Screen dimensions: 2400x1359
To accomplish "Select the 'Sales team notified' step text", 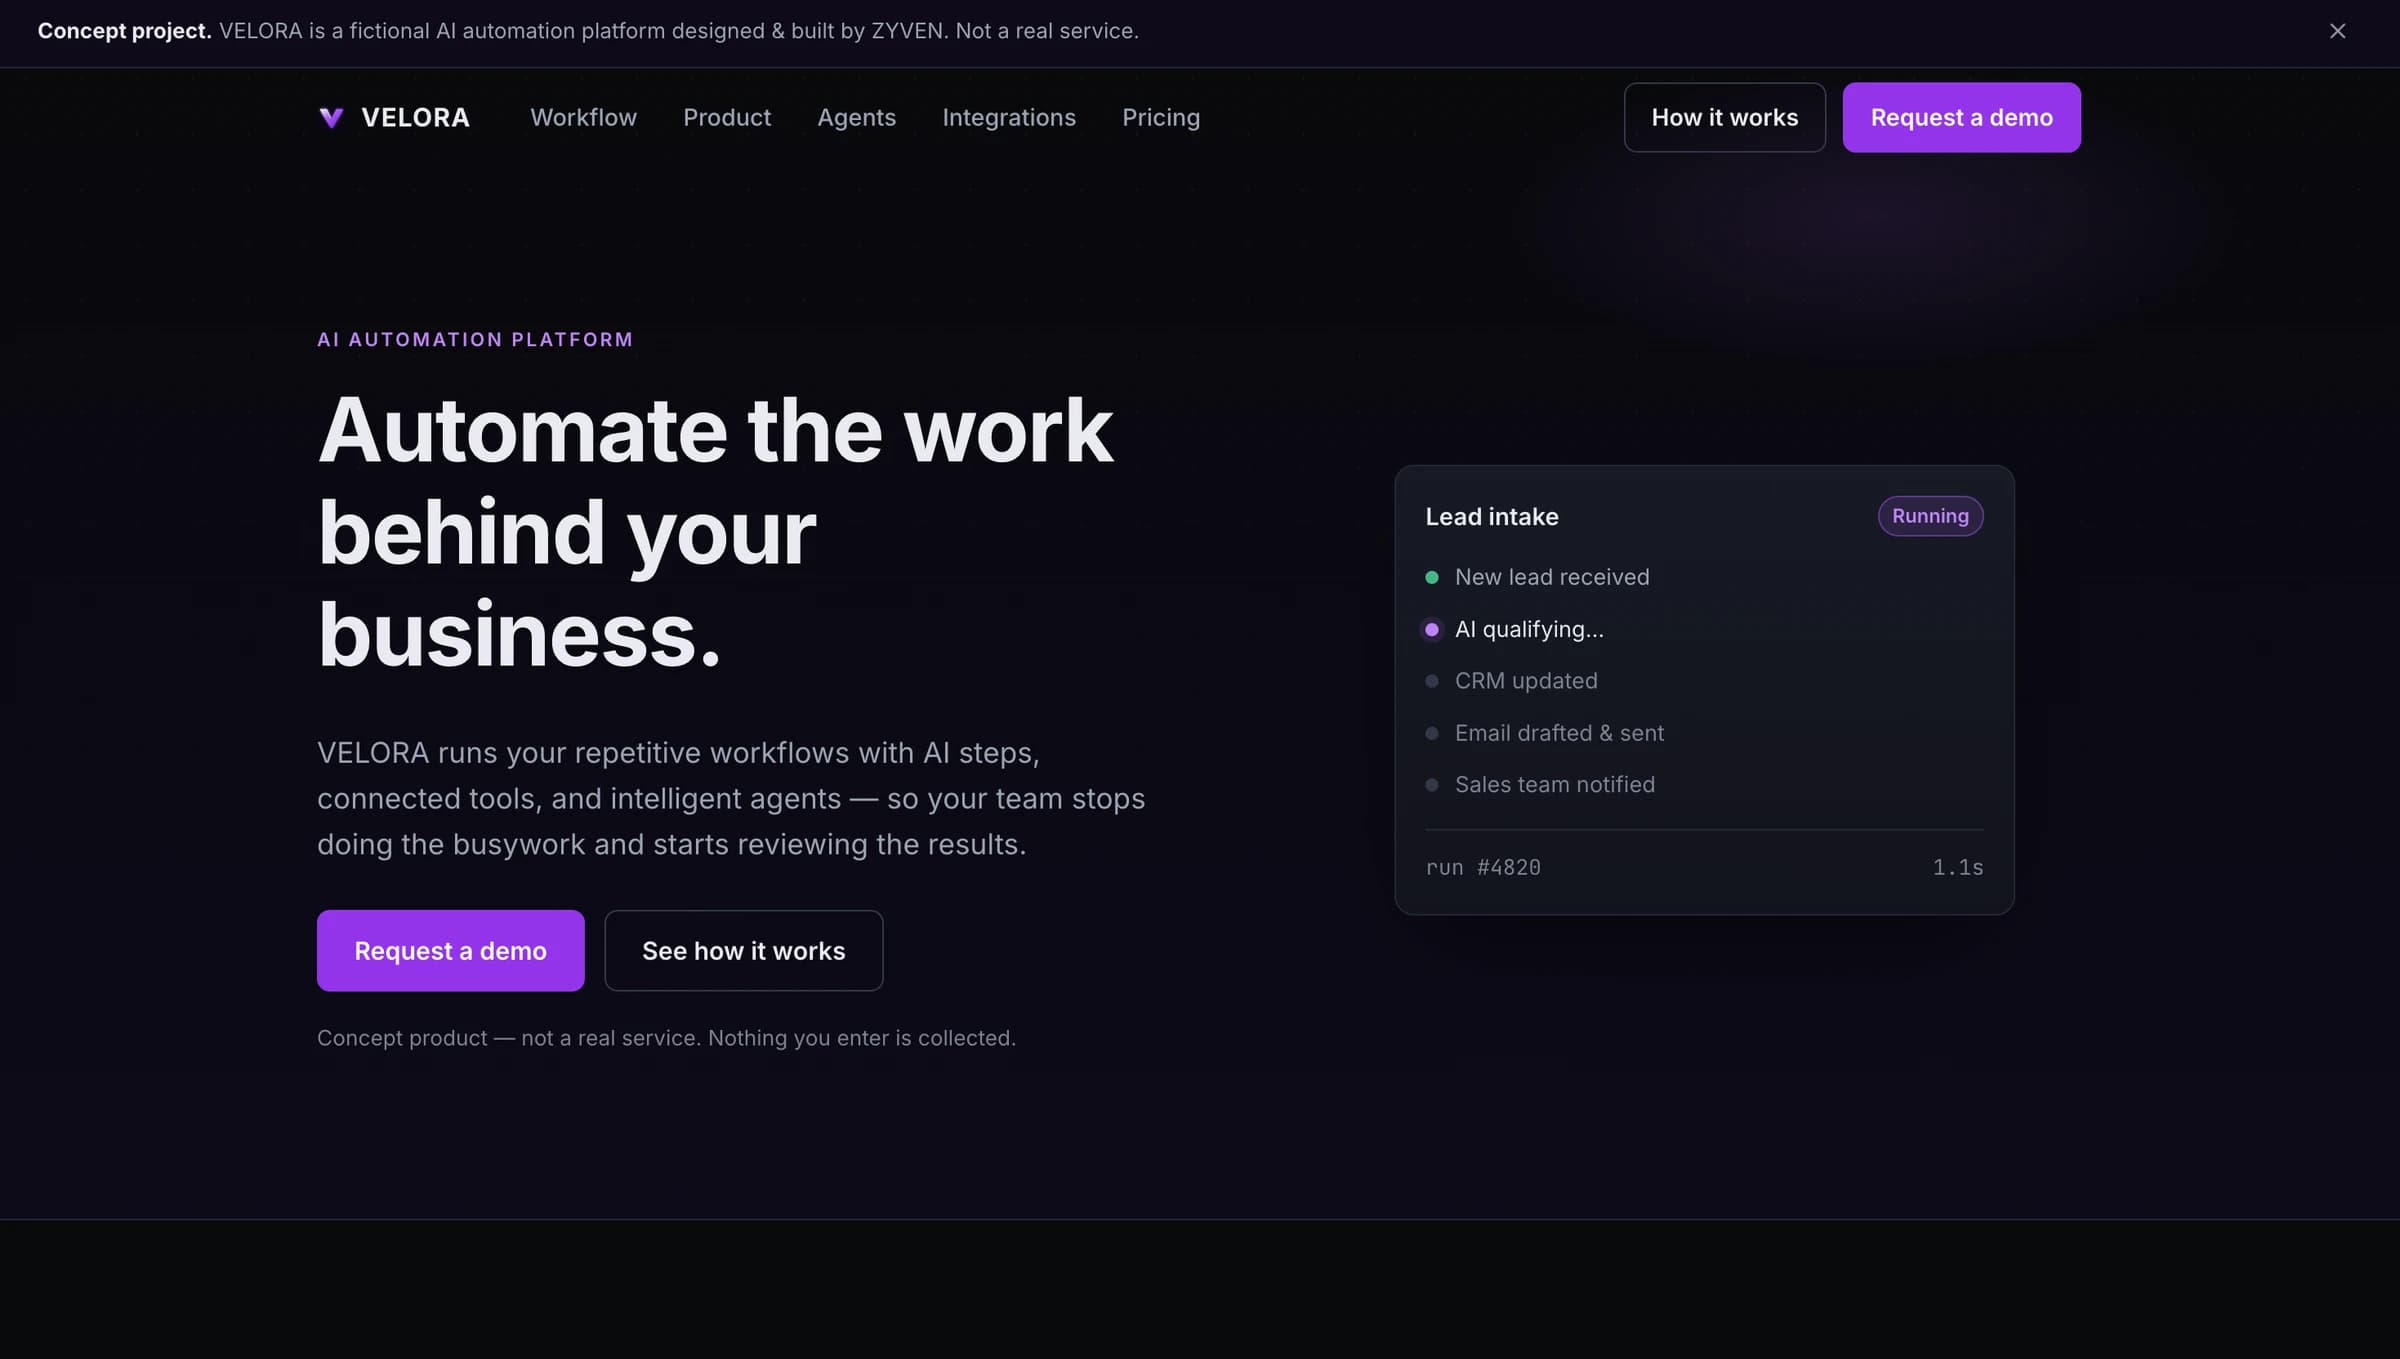I will point(1555,785).
